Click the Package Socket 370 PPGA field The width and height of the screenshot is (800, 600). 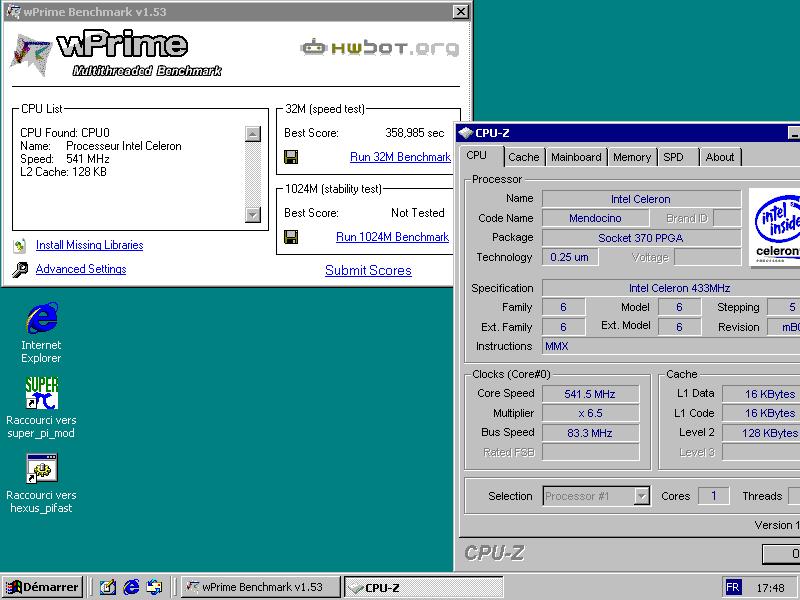(x=641, y=238)
